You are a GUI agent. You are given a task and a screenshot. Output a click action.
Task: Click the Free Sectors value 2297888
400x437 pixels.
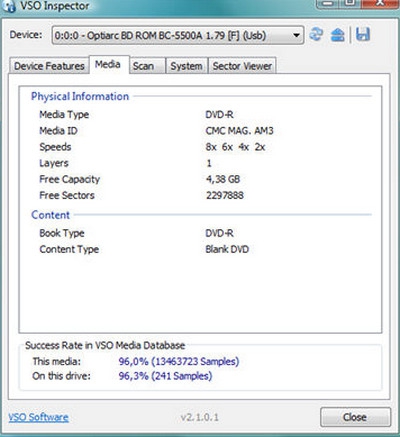point(225,195)
